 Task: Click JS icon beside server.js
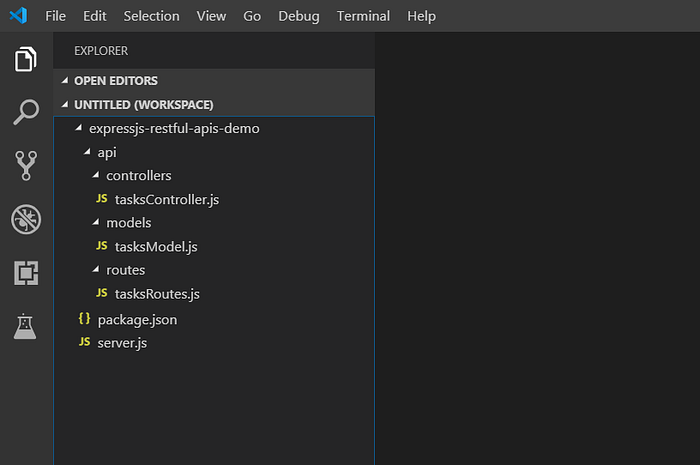pyautogui.click(x=84, y=342)
